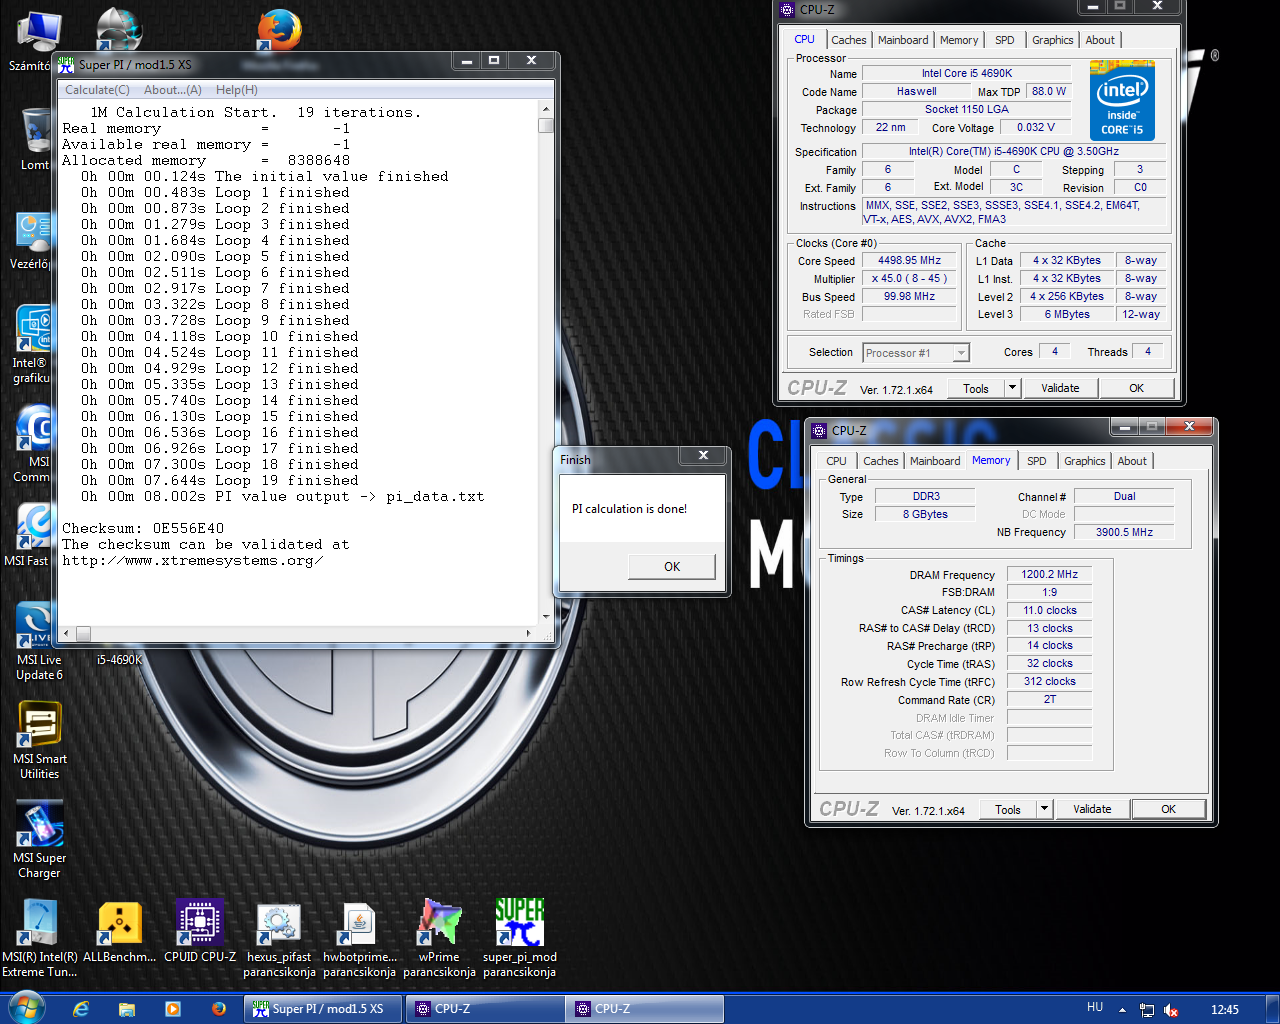This screenshot has width=1280, height=1024.
Task: Click the Super PI vertical scrollbar thumb
Action: (x=545, y=126)
